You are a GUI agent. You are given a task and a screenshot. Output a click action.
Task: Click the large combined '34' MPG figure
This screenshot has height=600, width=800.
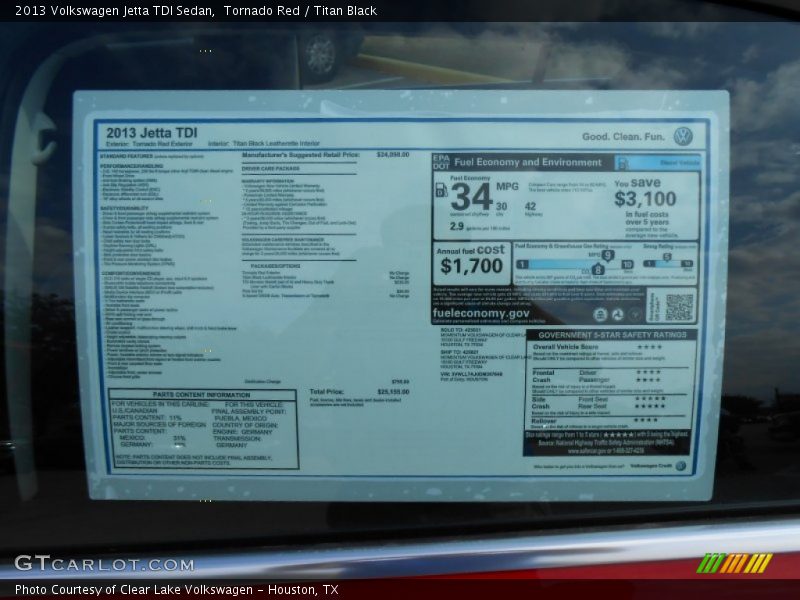471,196
